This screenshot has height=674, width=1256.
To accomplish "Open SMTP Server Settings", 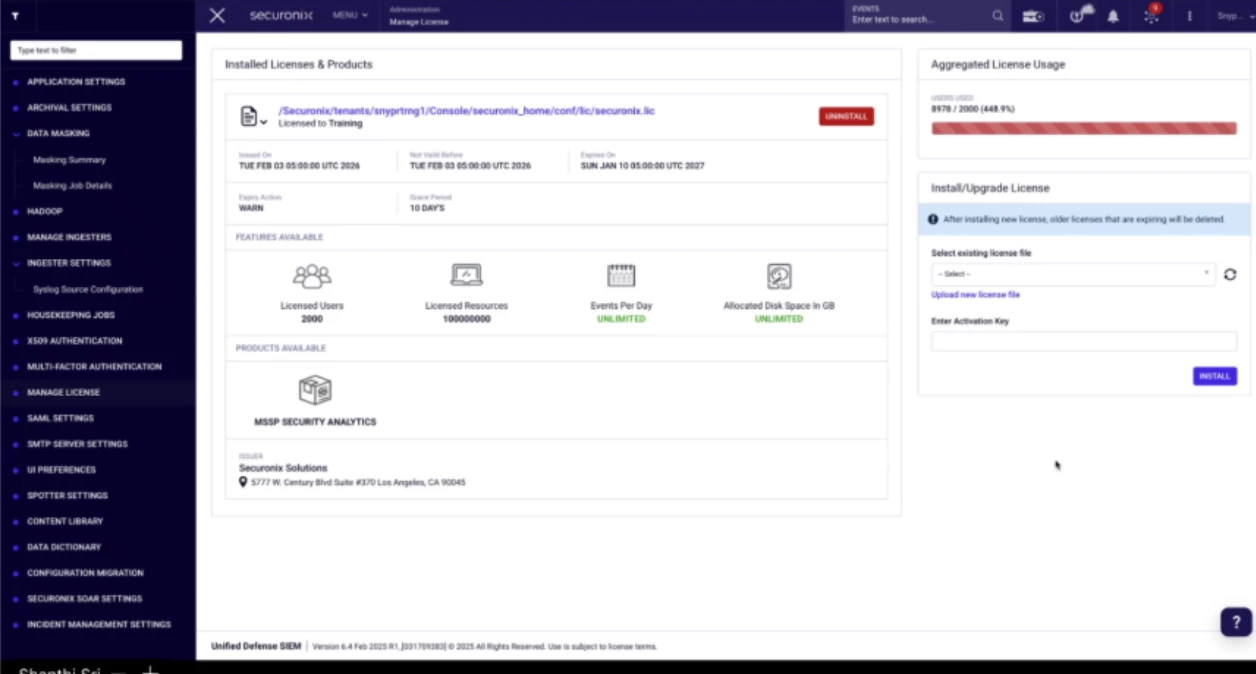I will click(x=77, y=444).
